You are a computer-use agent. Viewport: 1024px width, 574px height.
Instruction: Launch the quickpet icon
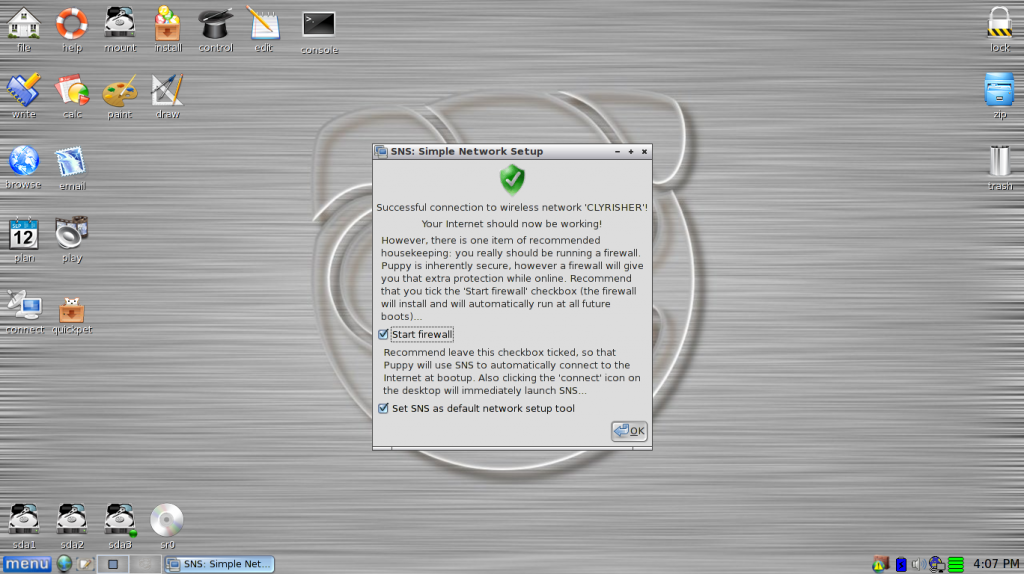click(x=72, y=308)
